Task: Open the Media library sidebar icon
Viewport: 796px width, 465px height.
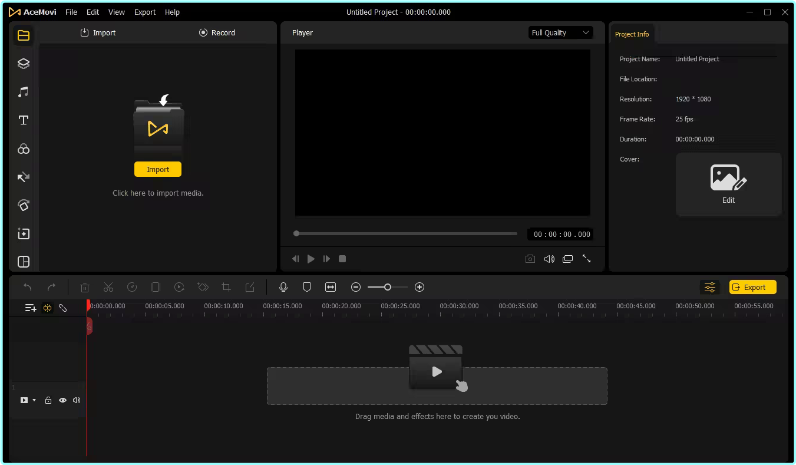Action: pos(23,36)
